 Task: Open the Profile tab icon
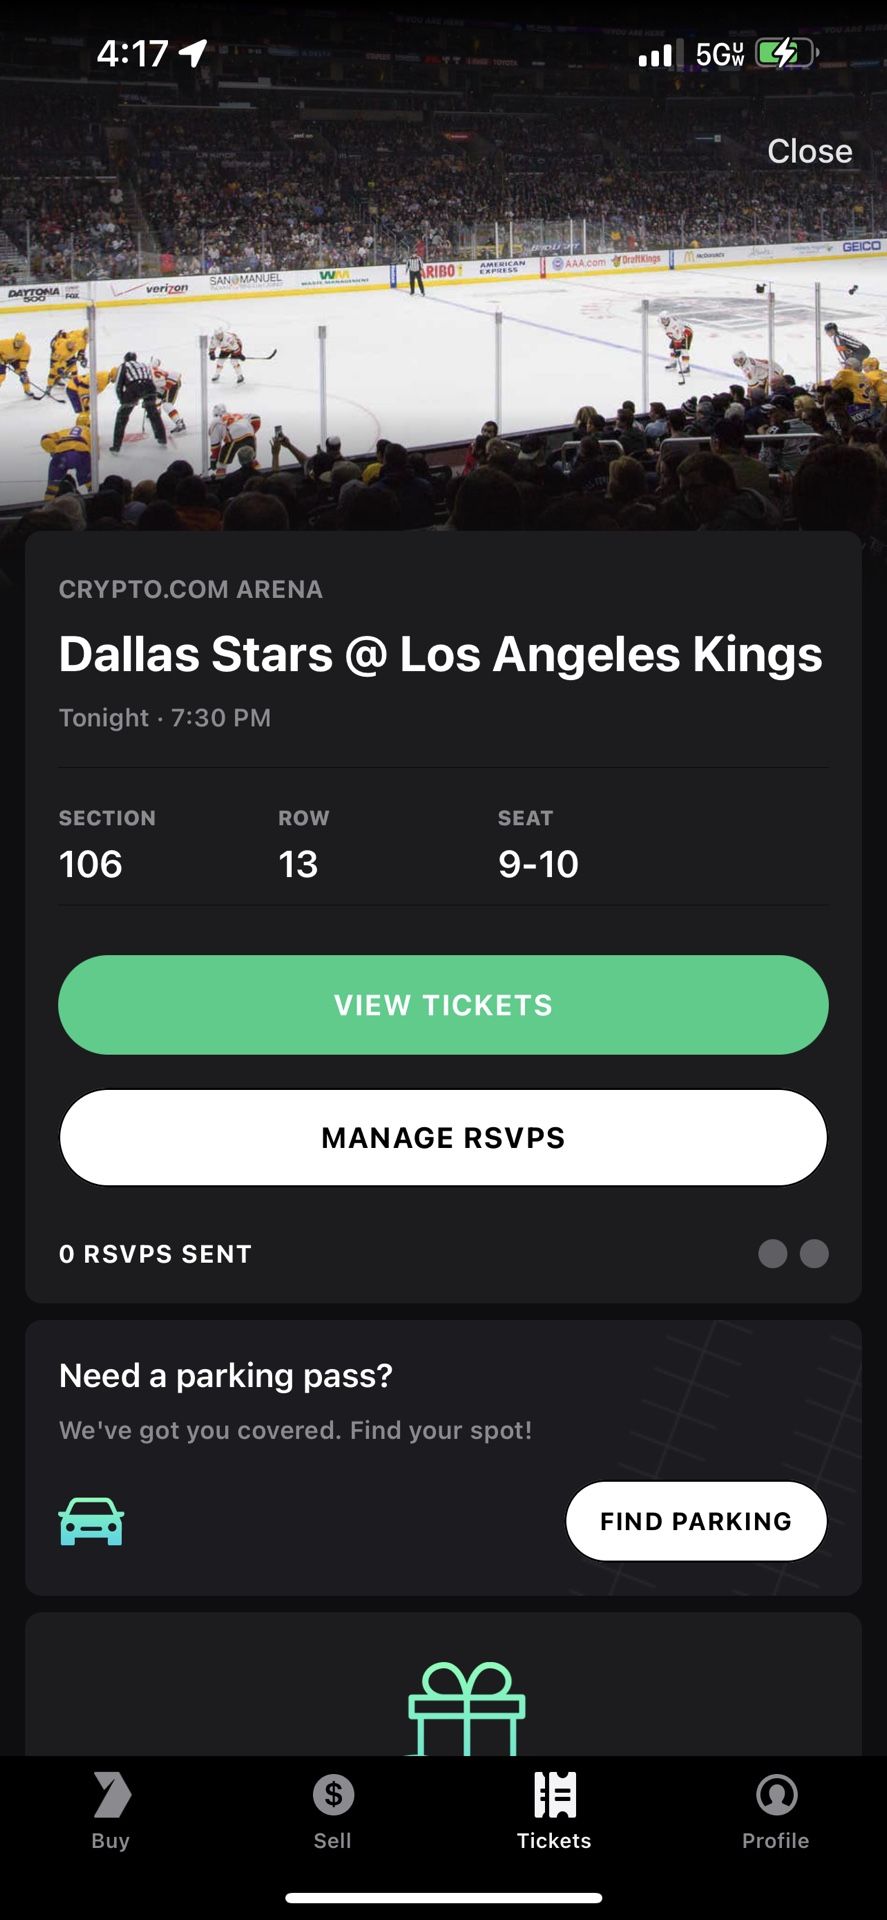point(776,1795)
